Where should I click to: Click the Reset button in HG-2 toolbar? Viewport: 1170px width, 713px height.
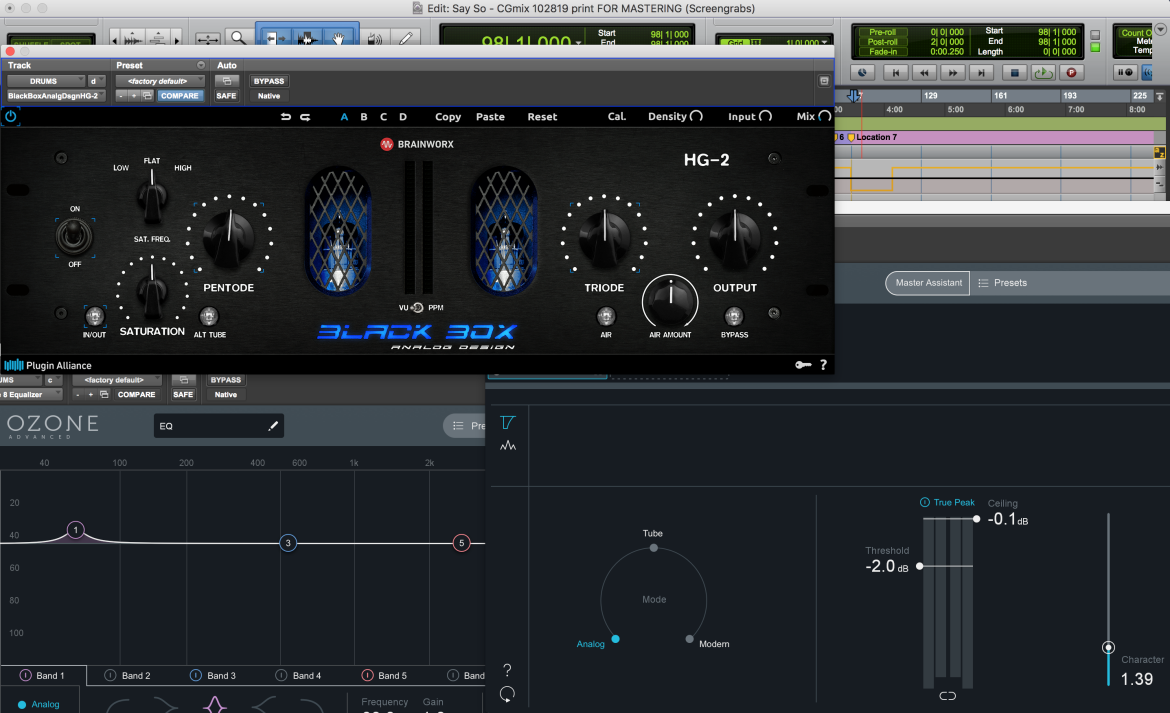[x=542, y=117]
